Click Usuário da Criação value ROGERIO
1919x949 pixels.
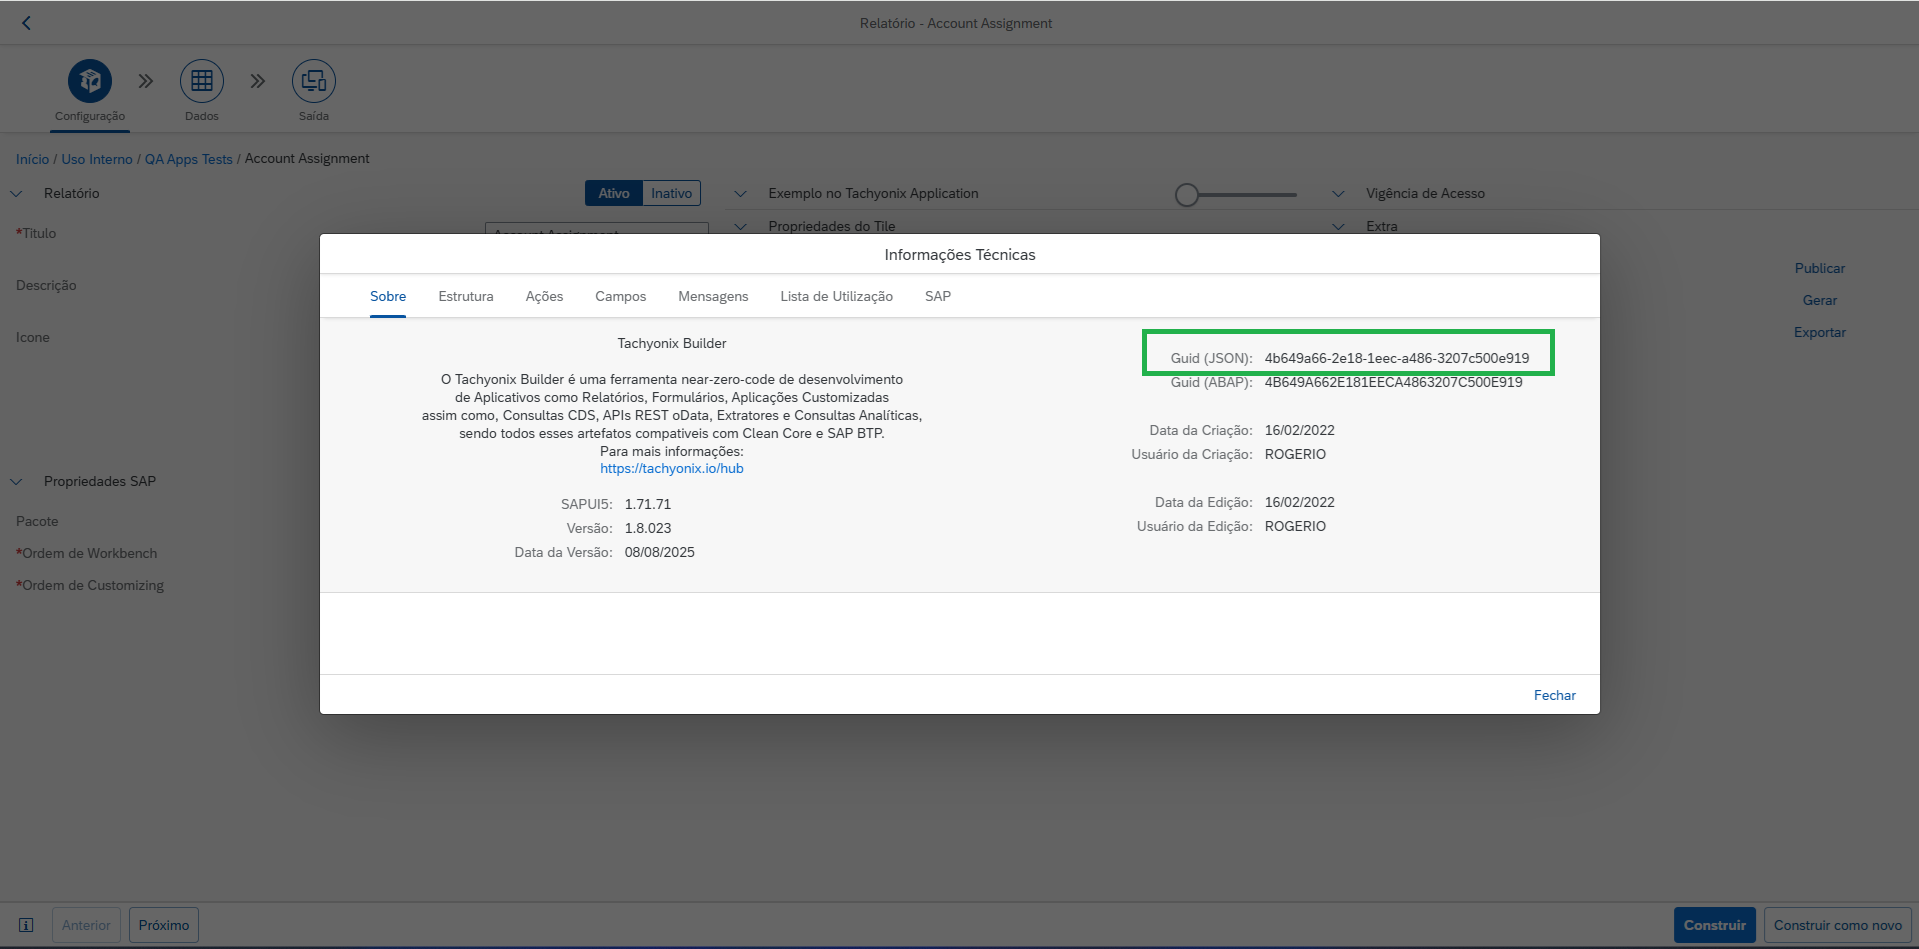pos(1295,454)
